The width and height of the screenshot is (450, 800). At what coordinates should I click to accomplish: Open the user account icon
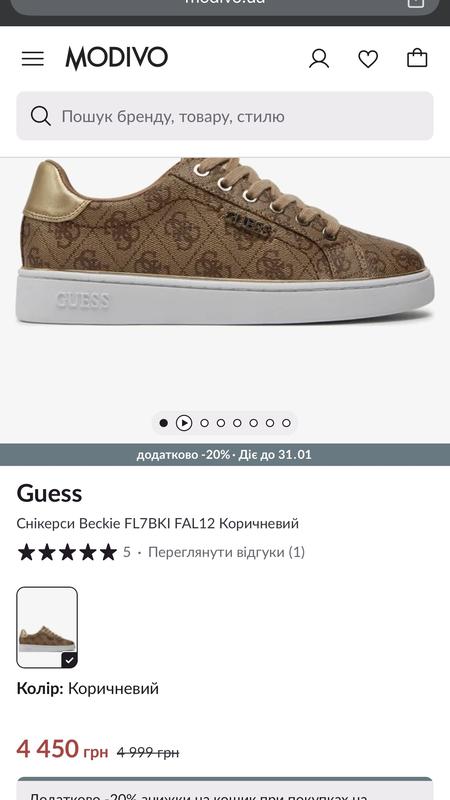pyautogui.click(x=319, y=59)
